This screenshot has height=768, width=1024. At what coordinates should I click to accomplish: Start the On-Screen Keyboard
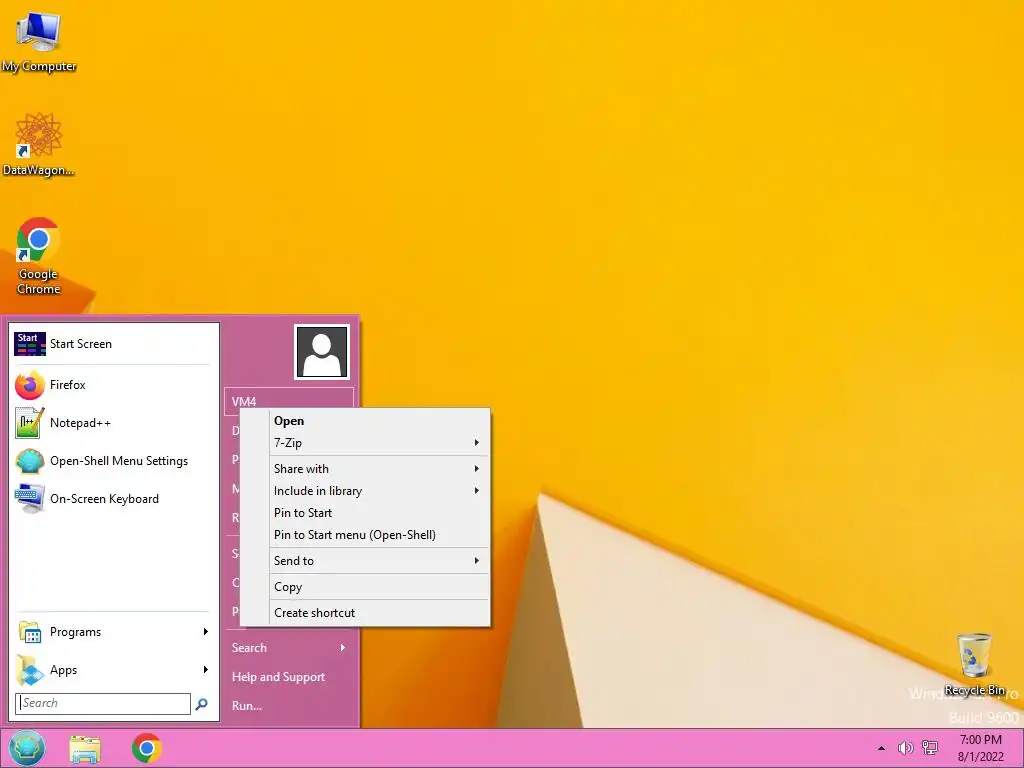pyautogui.click(x=112, y=499)
